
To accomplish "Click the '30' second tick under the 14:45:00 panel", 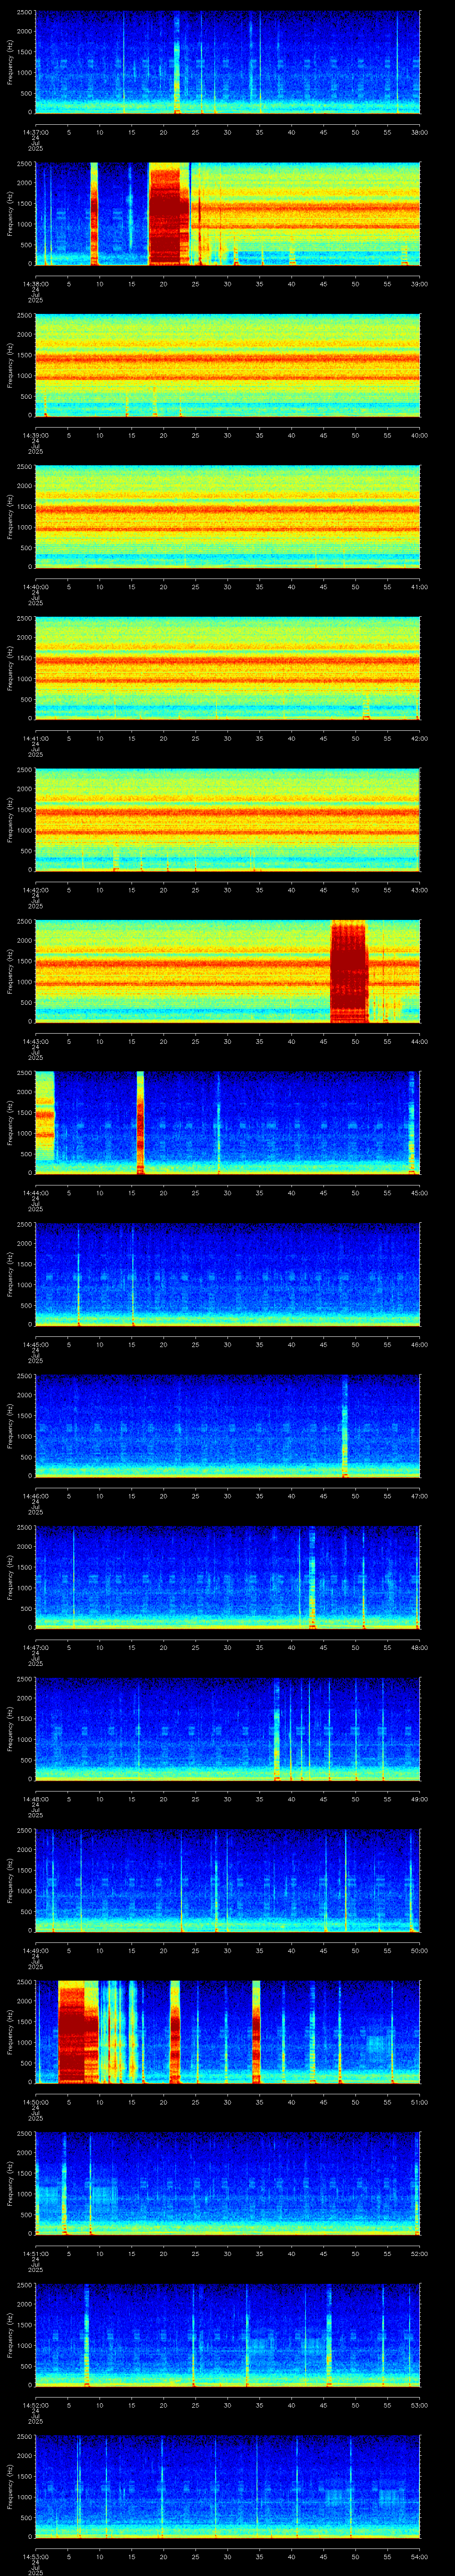I will (228, 1344).
